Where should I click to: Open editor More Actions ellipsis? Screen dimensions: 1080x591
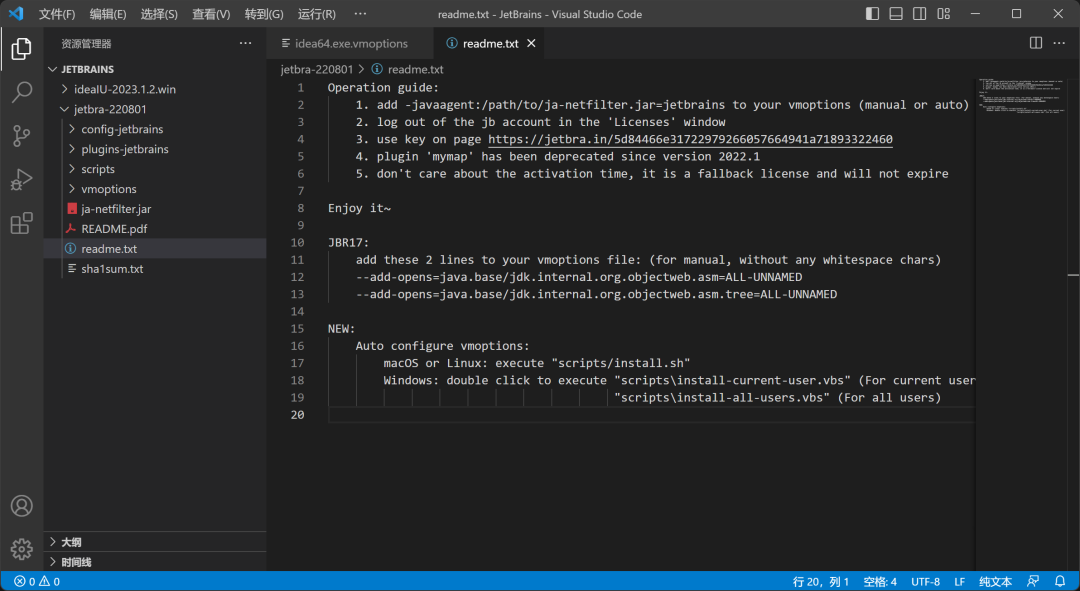(1059, 43)
